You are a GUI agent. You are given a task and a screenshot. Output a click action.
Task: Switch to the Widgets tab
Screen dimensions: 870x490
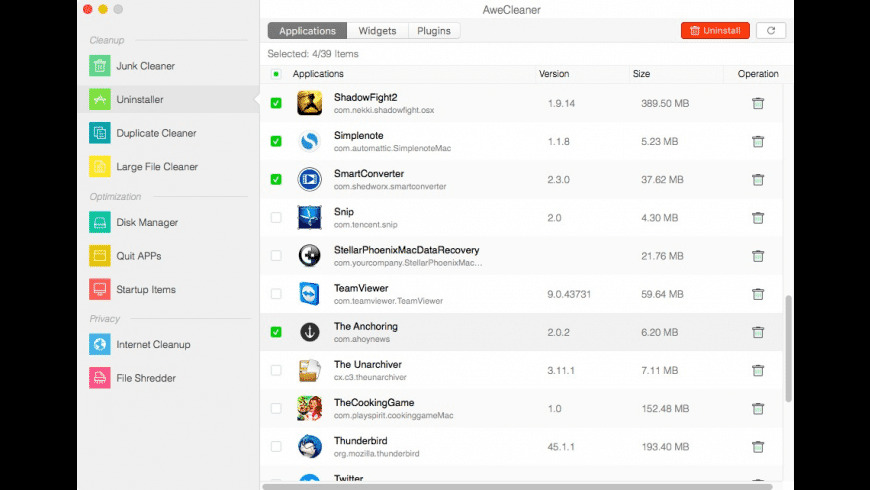click(377, 31)
